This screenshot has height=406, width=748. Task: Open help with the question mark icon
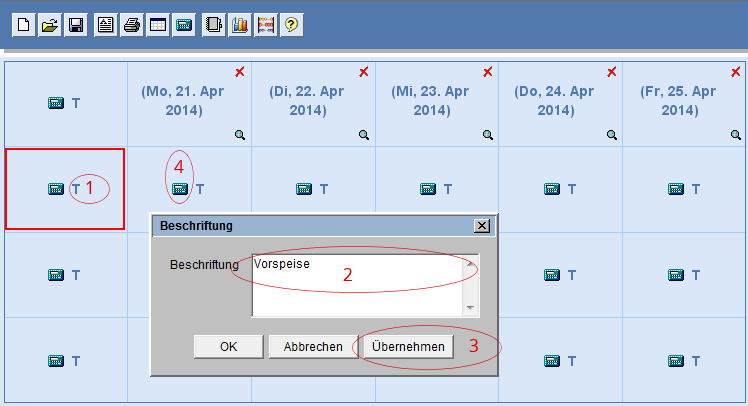coord(291,24)
